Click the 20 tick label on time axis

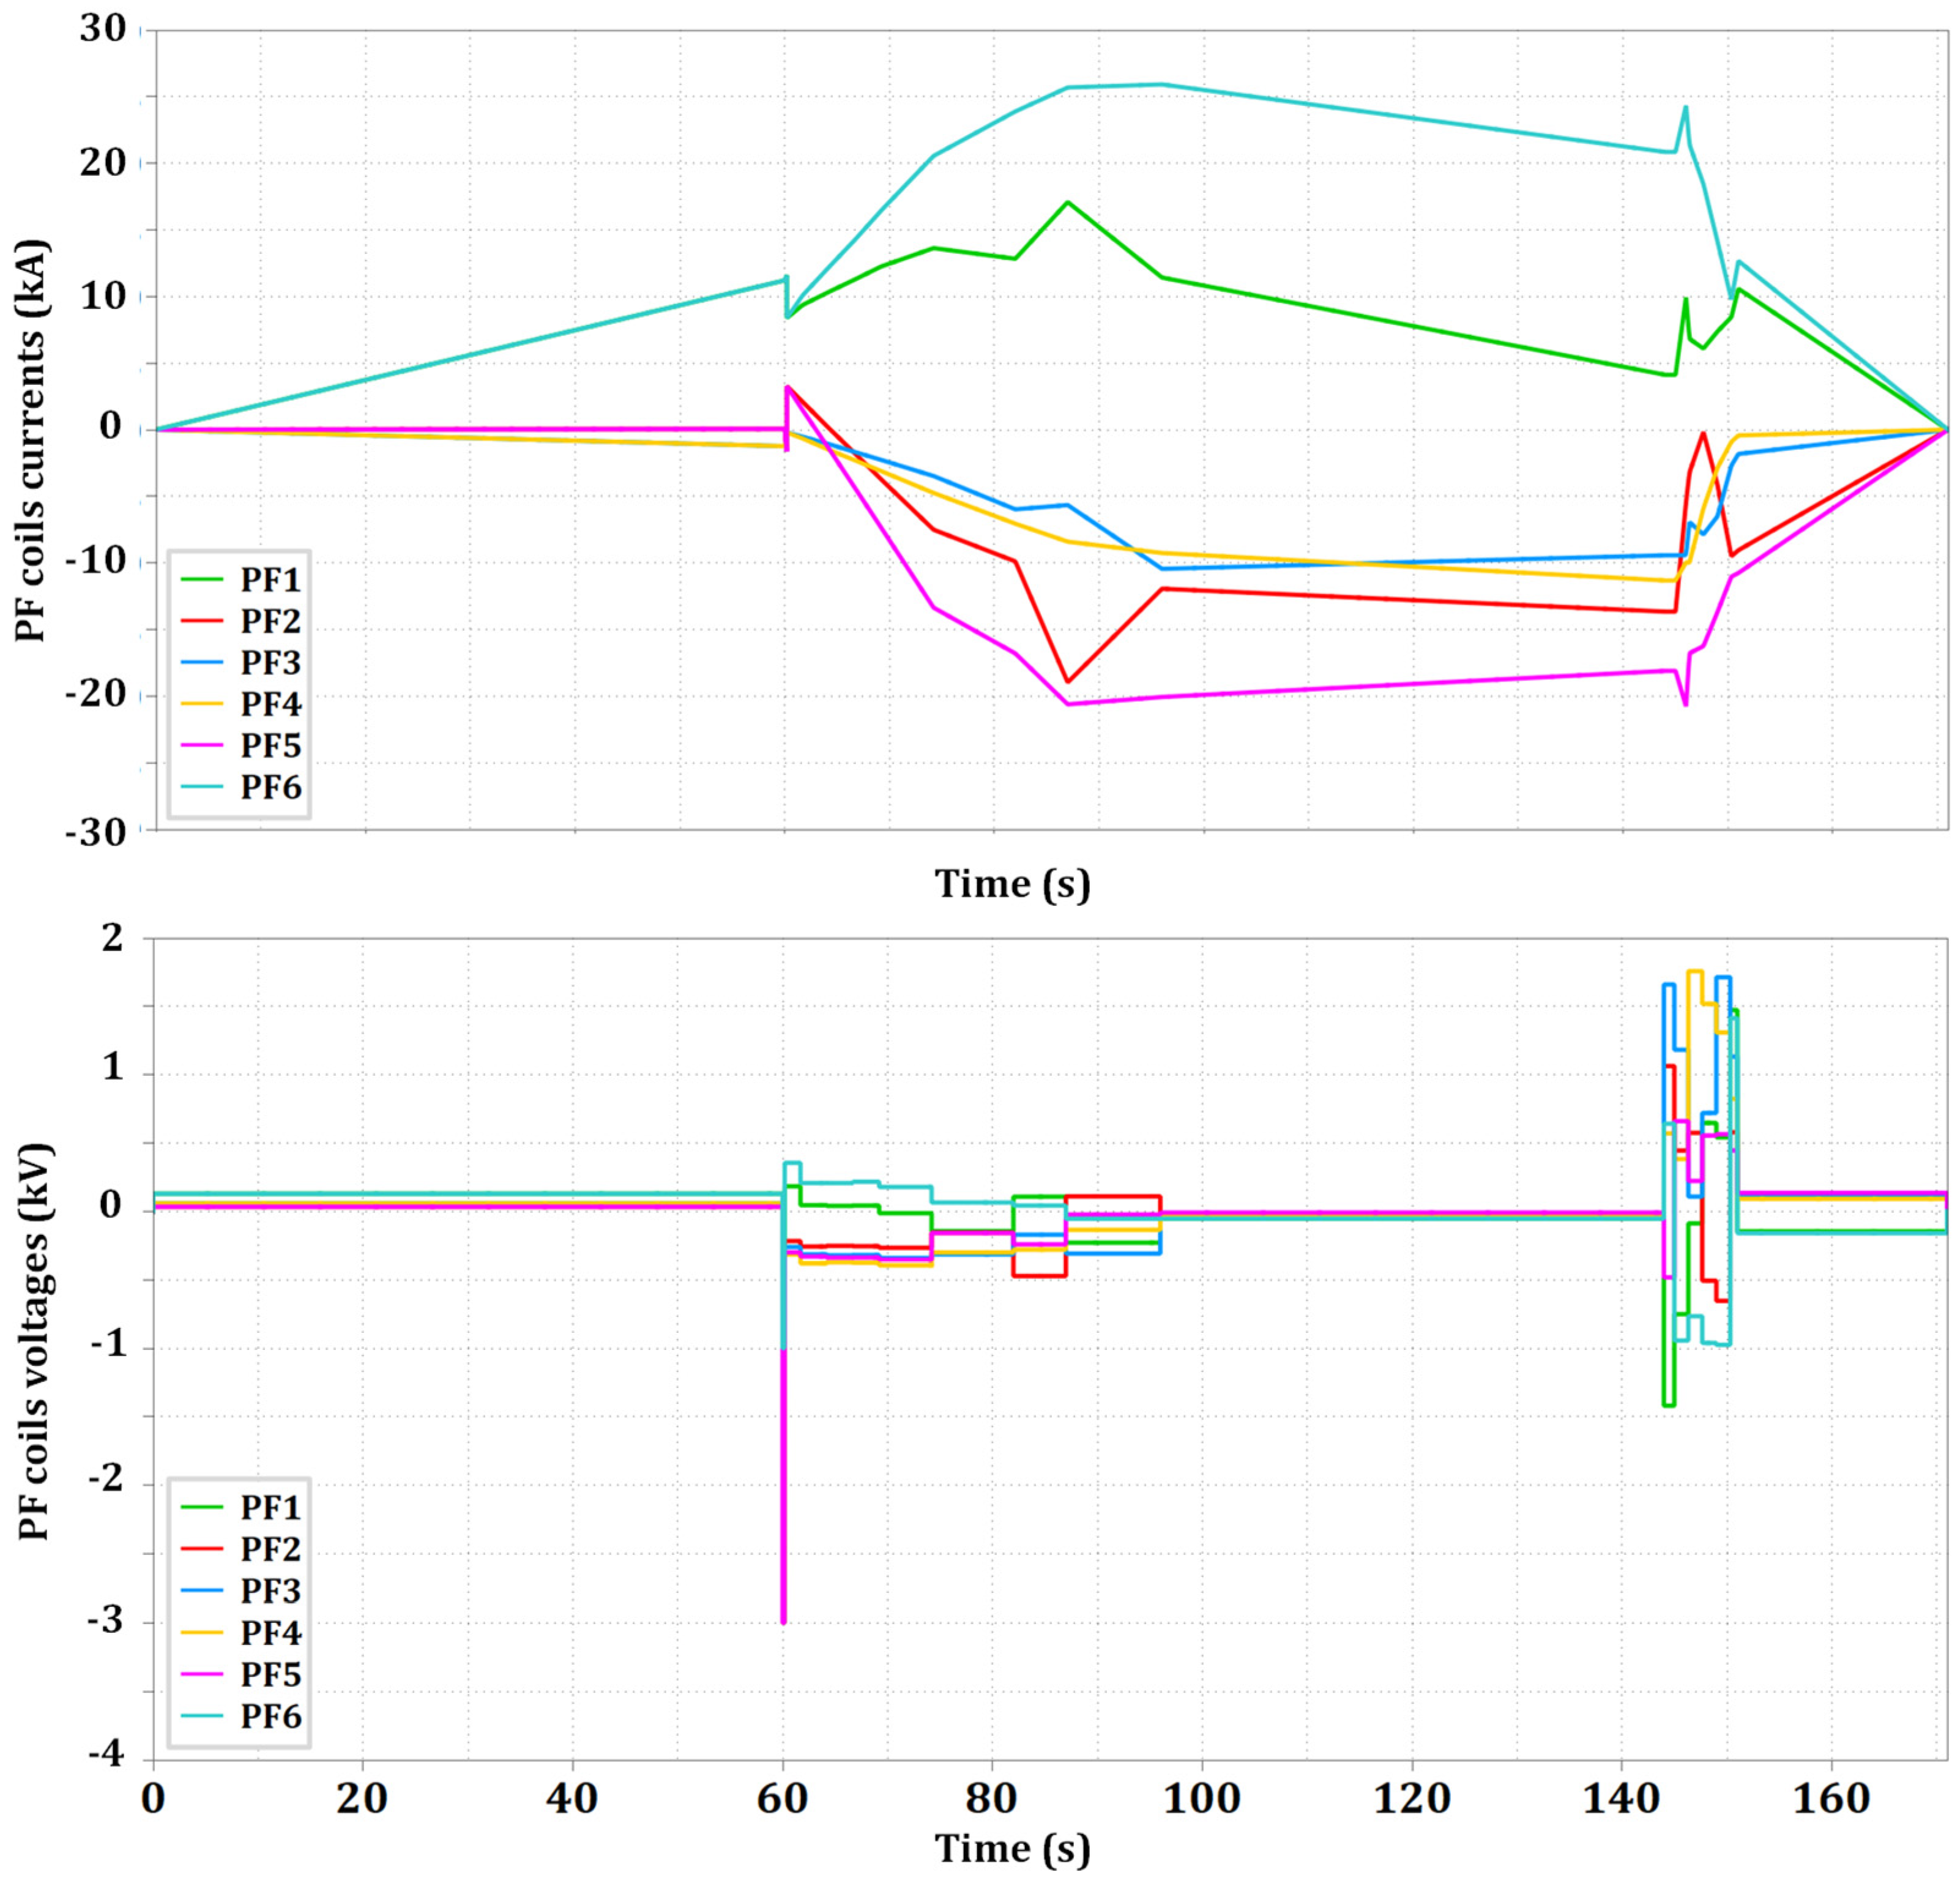pos(361,1799)
